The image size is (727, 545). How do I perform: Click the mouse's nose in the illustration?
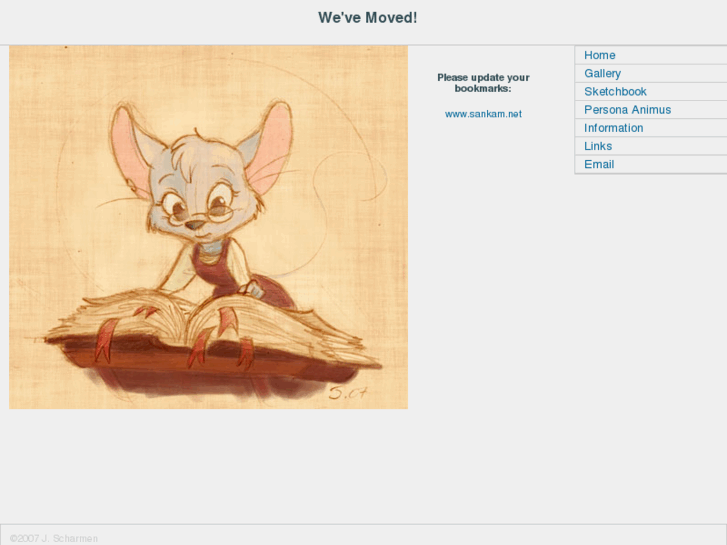tap(195, 225)
